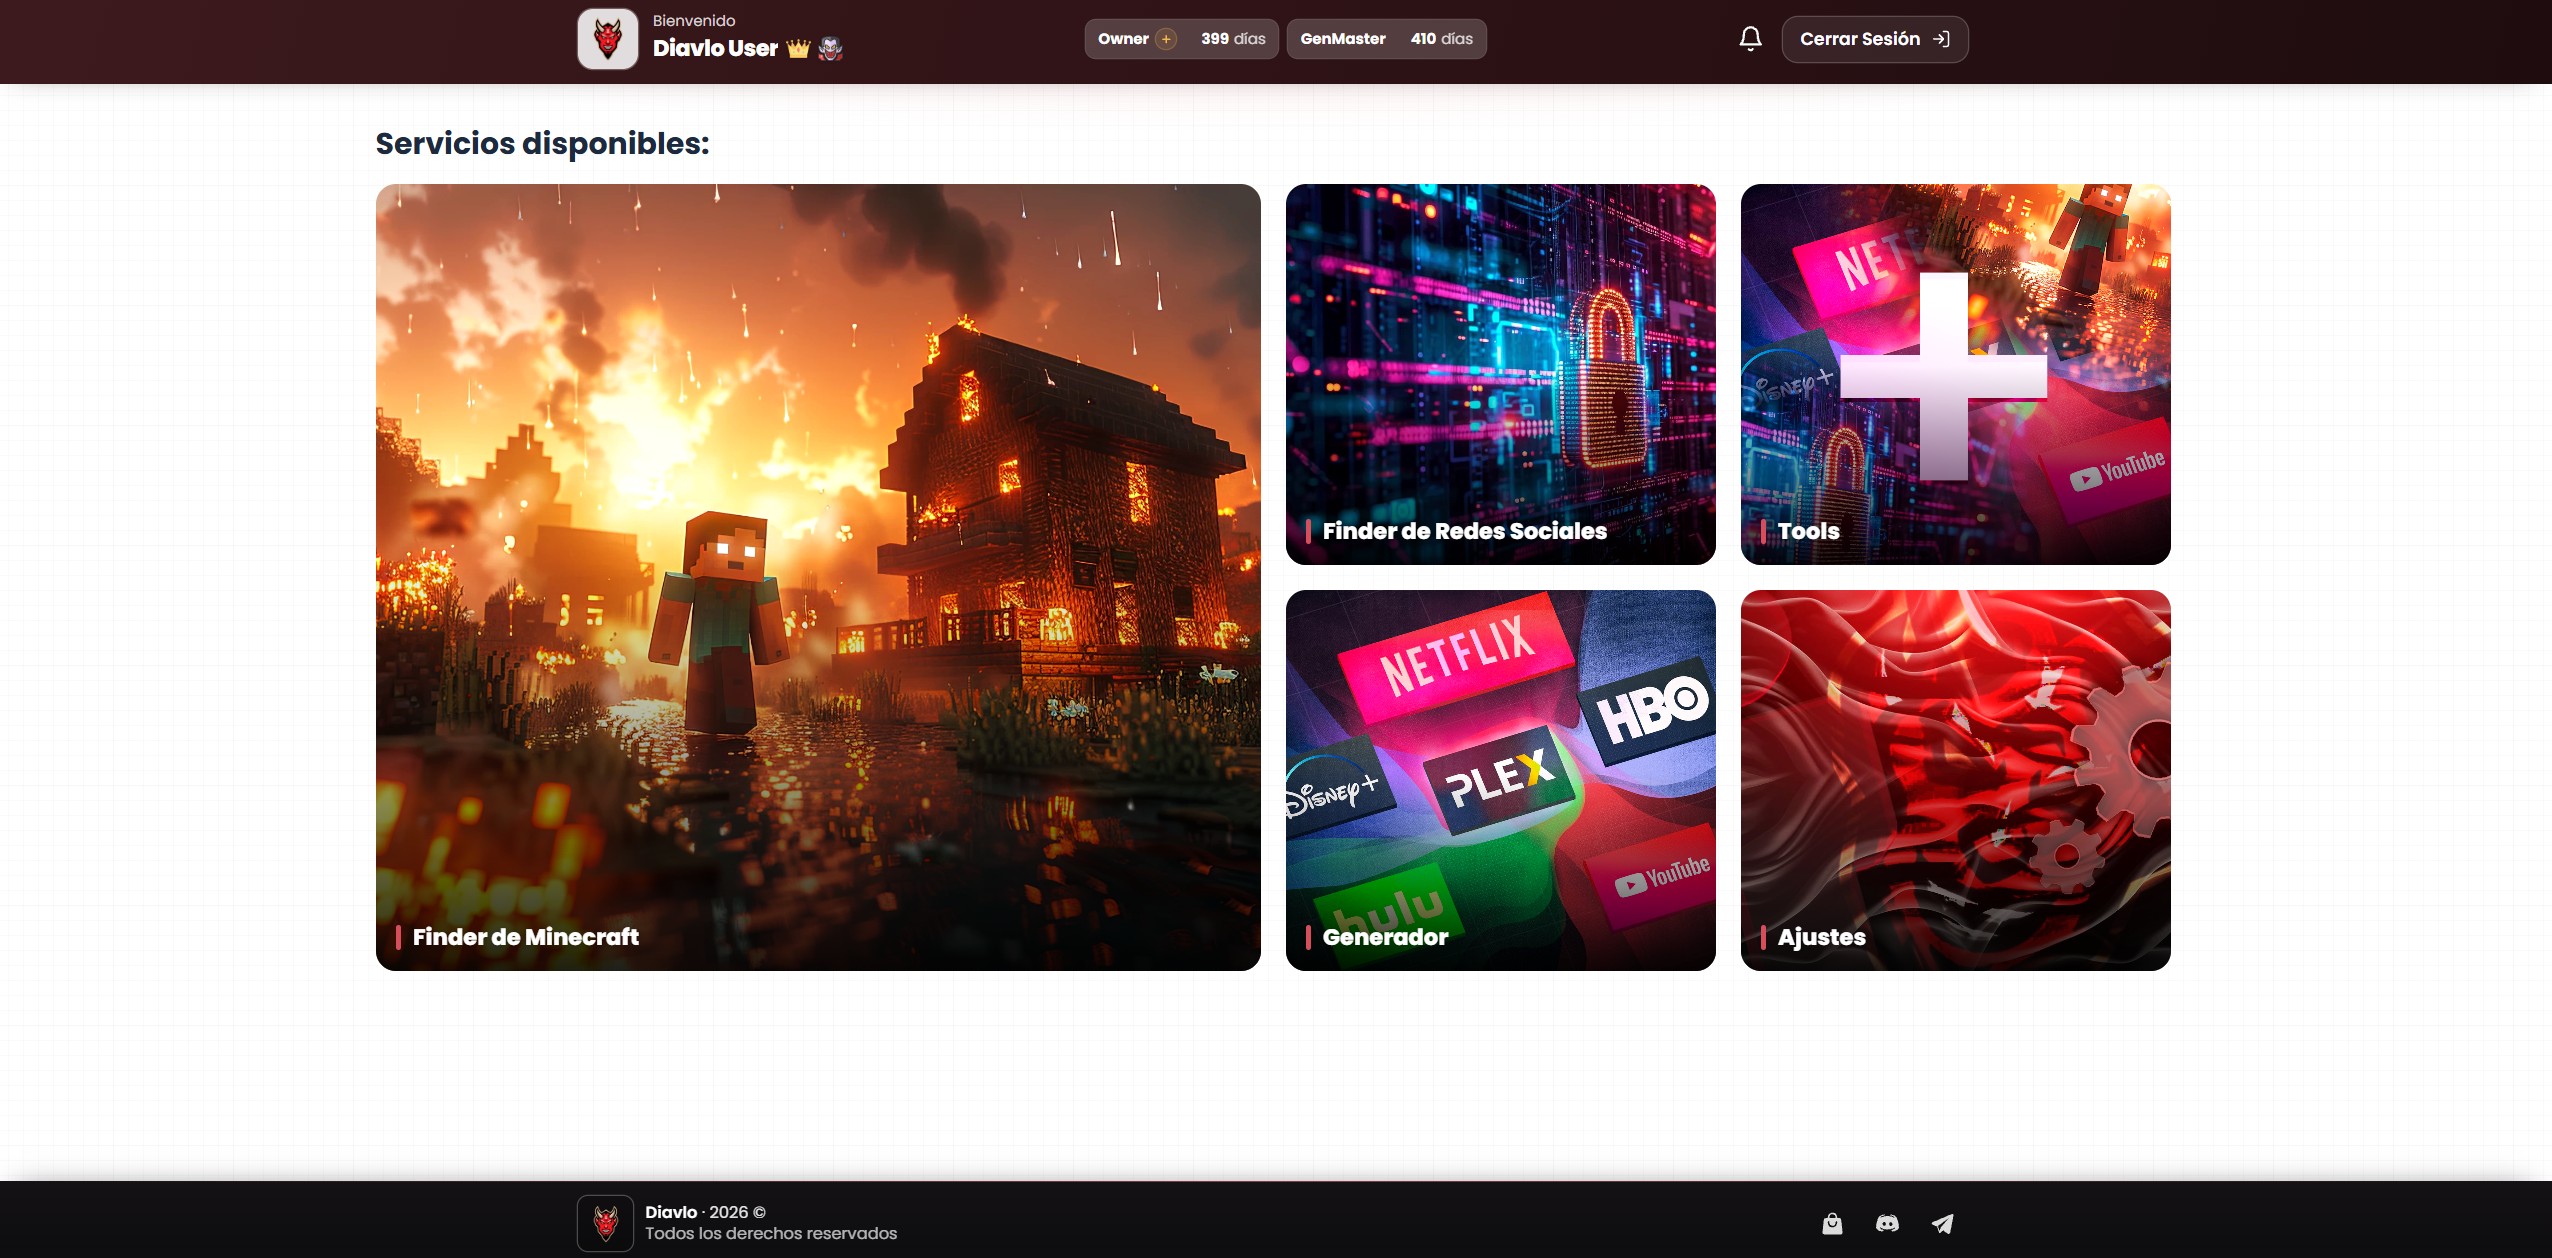Click the Cerrar Sesión button
This screenshot has width=2552, height=1258.
1875,39
